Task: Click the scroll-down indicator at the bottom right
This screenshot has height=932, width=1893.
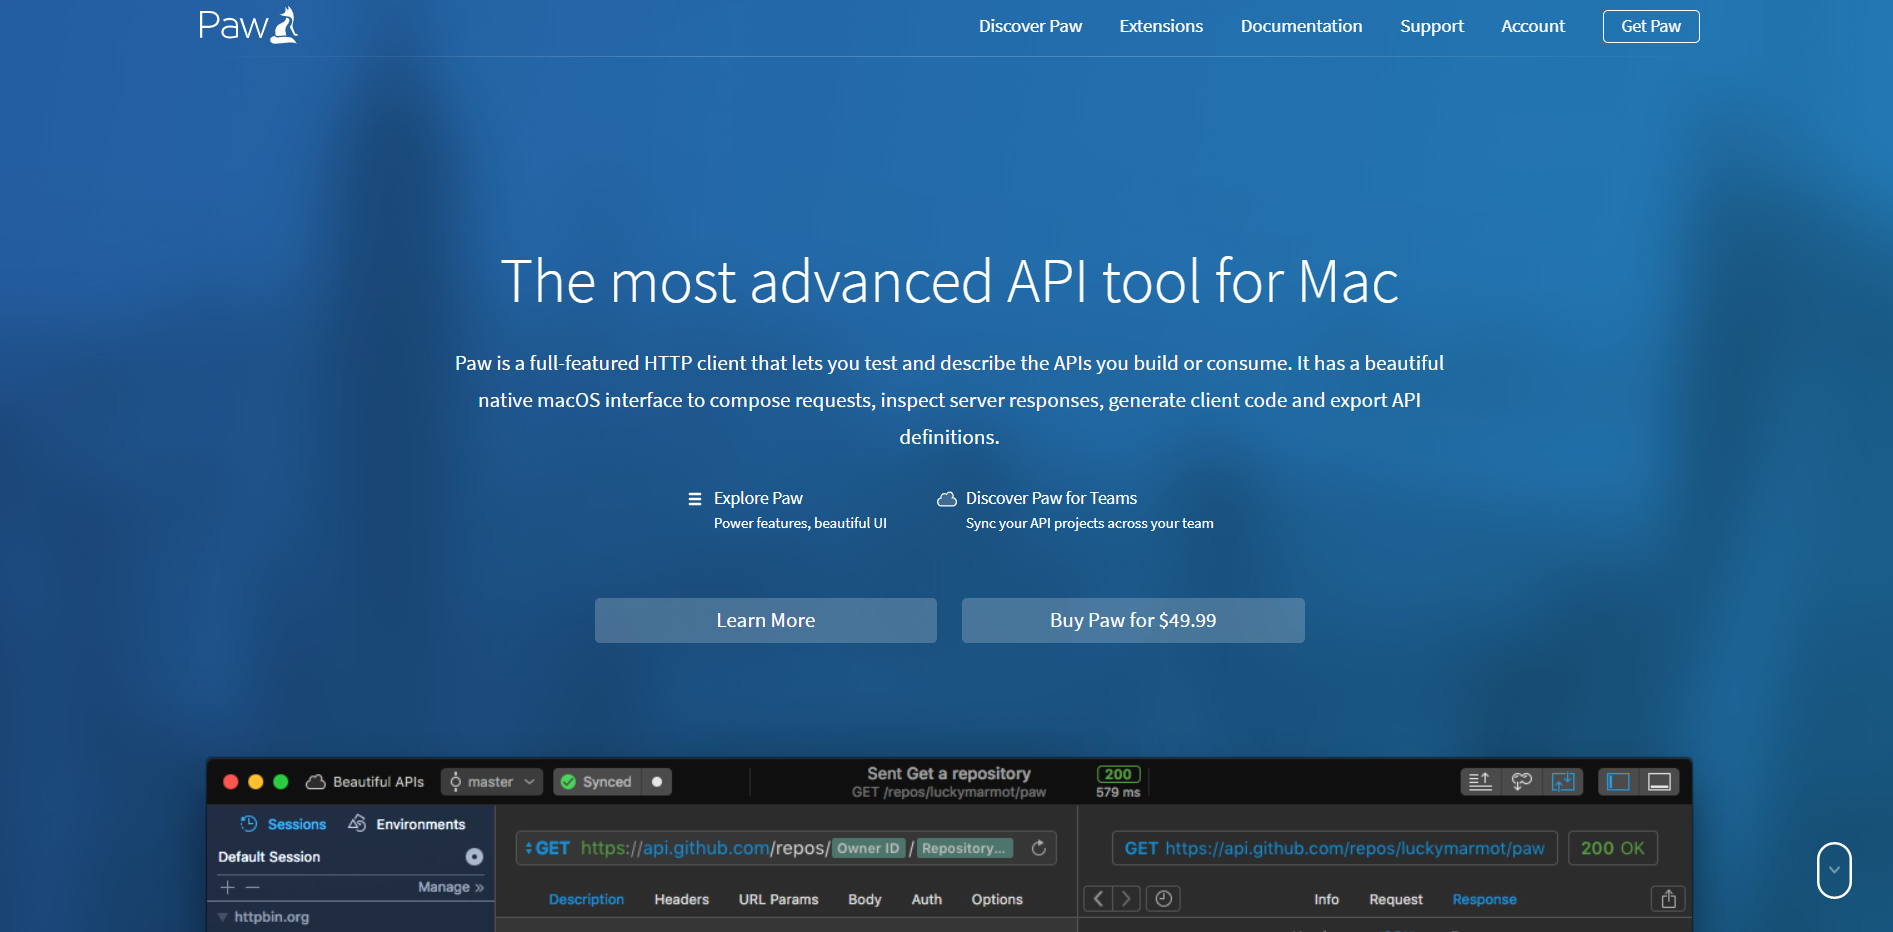Action: 1833,870
